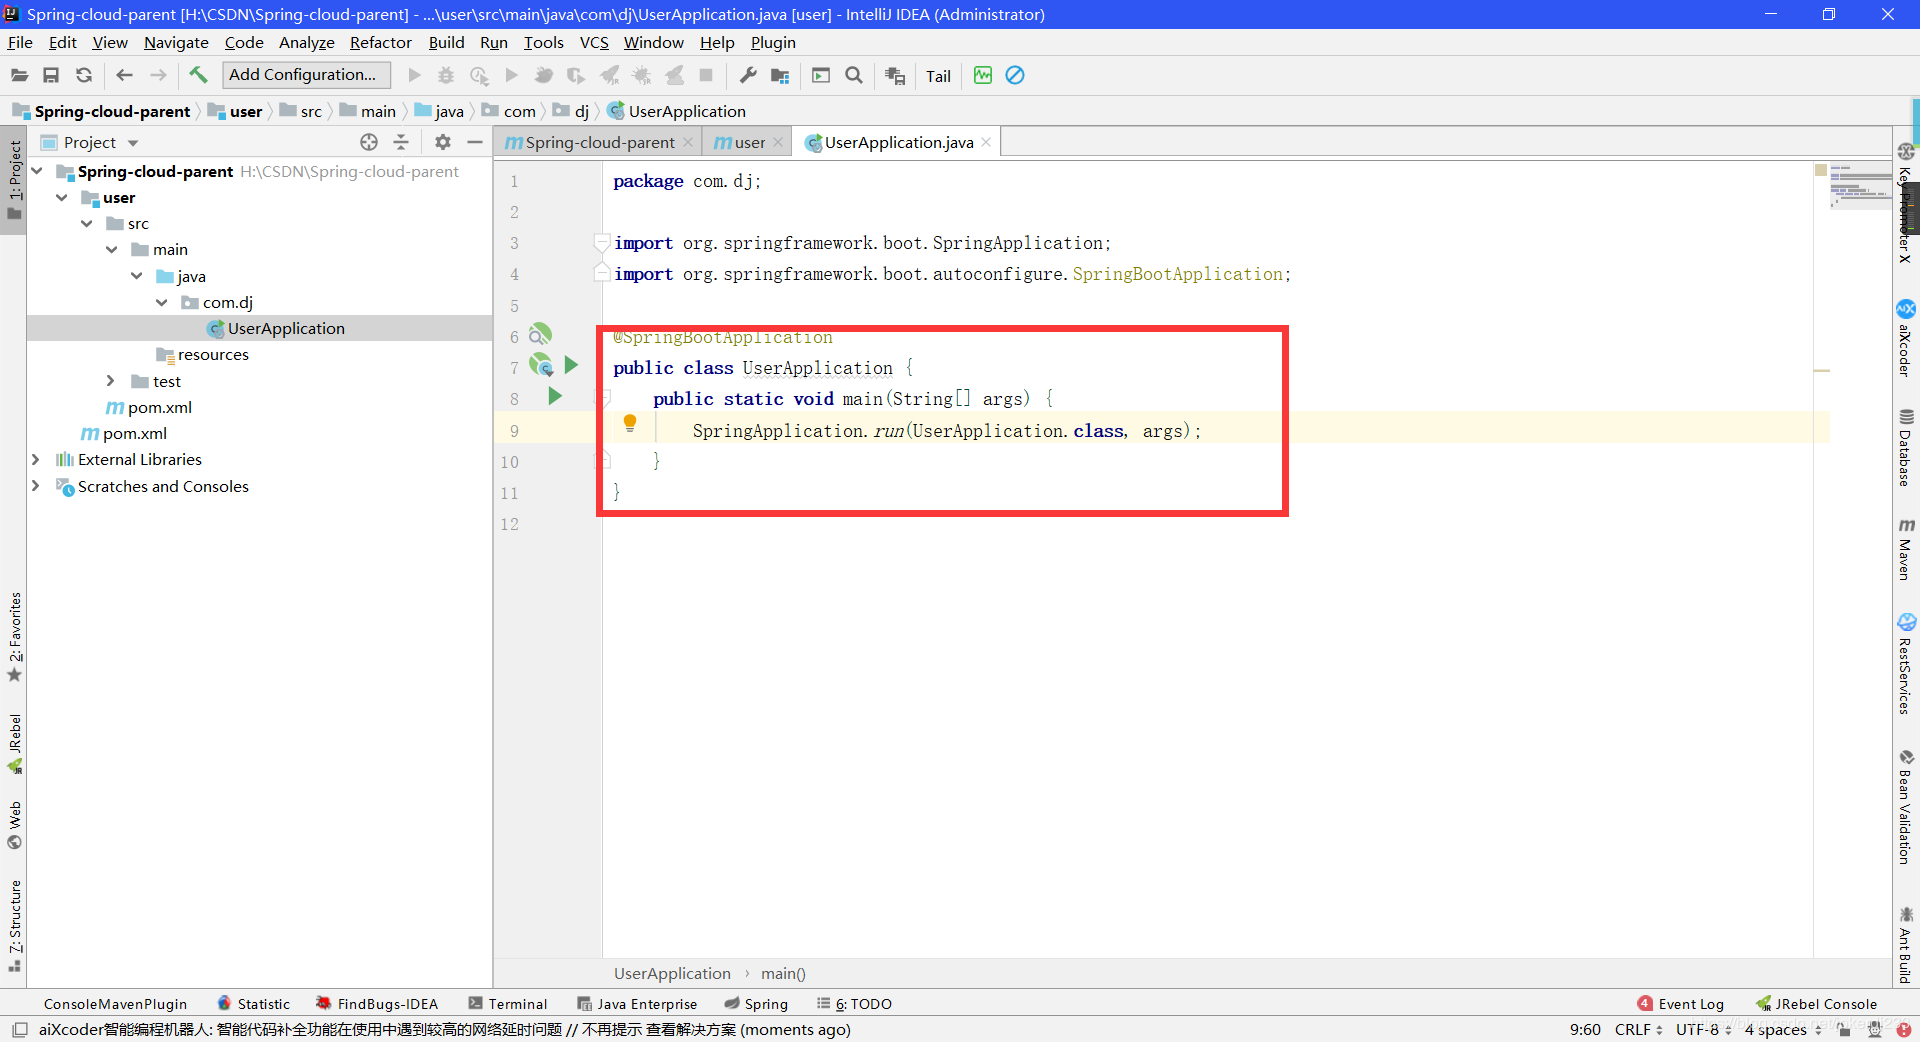Collapse the user module node
Image resolution: width=1920 pixels, height=1042 pixels.
62,197
